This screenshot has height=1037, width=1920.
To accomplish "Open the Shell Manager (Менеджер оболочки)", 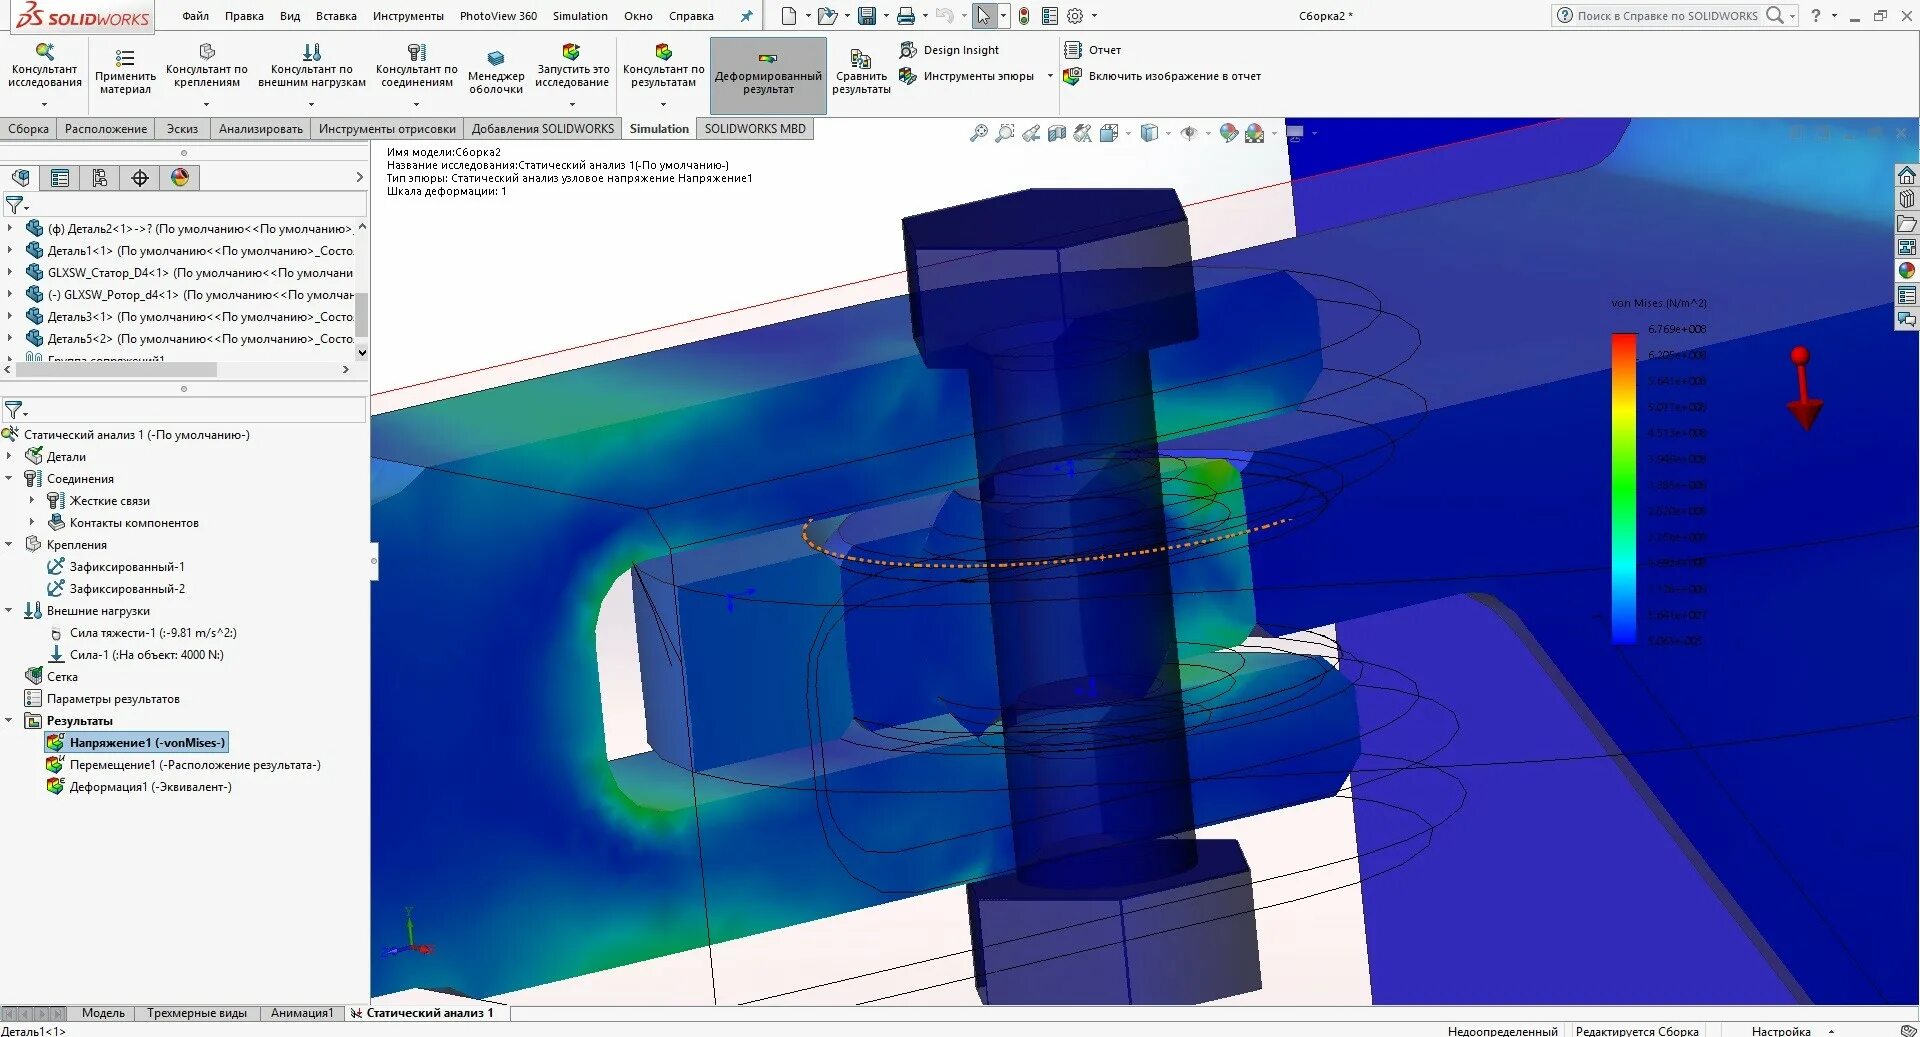I will pyautogui.click(x=496, y=72).
